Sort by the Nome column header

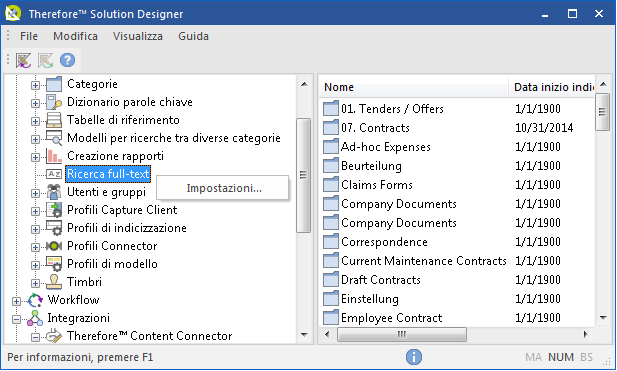point(413,87)
